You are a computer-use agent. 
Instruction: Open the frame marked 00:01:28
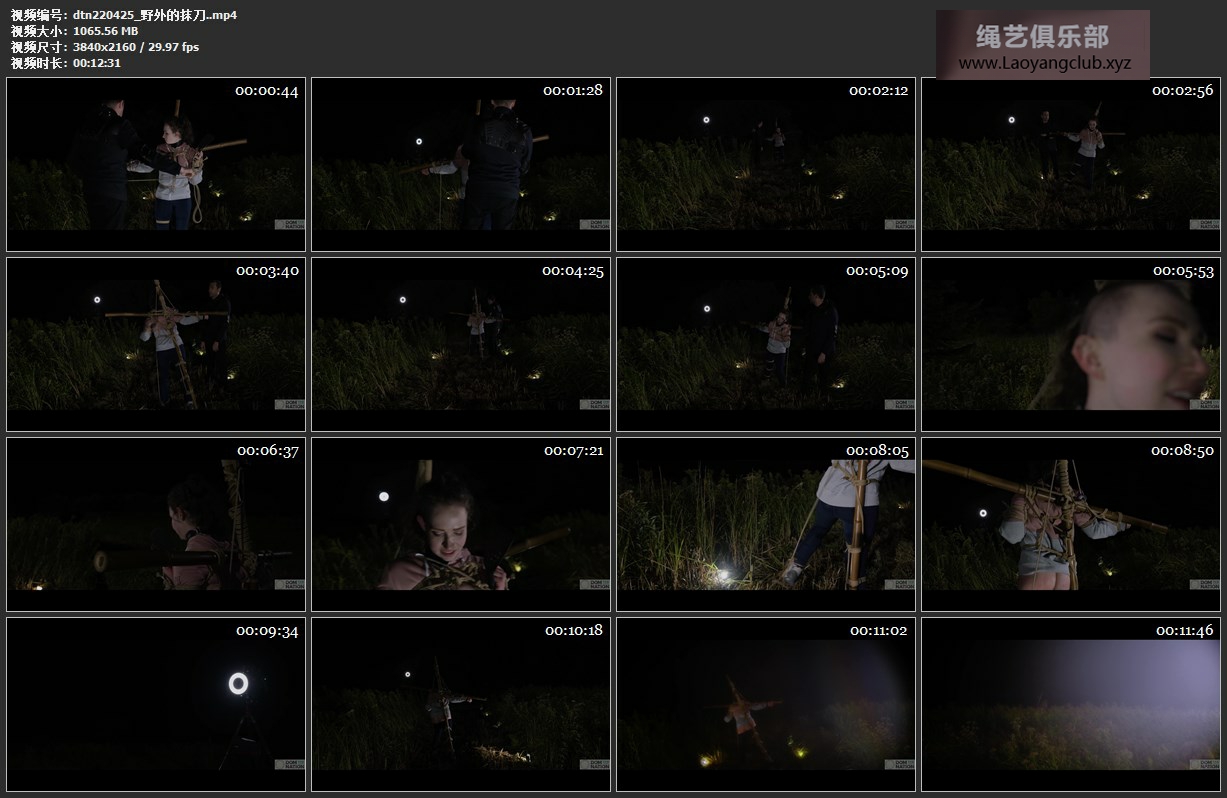pos(461,165)
